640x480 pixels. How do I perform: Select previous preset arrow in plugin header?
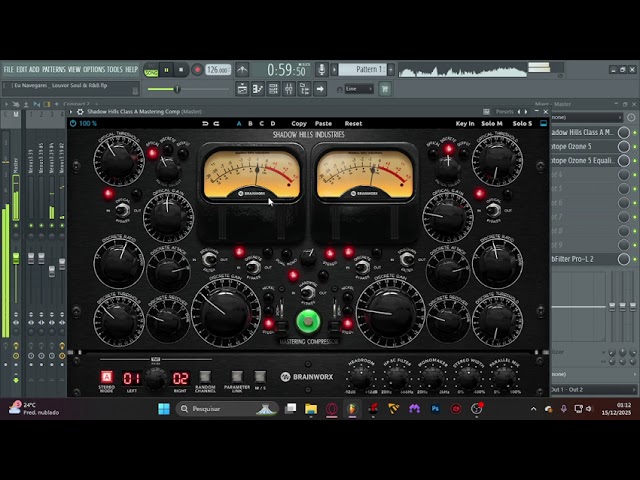pos(519,111)
